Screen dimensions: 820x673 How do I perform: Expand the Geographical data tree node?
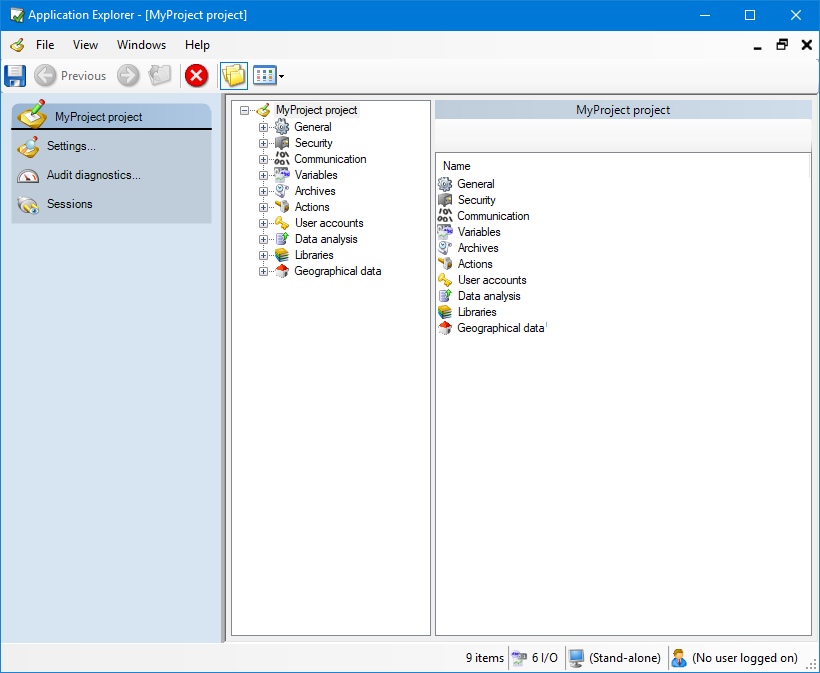264,271
